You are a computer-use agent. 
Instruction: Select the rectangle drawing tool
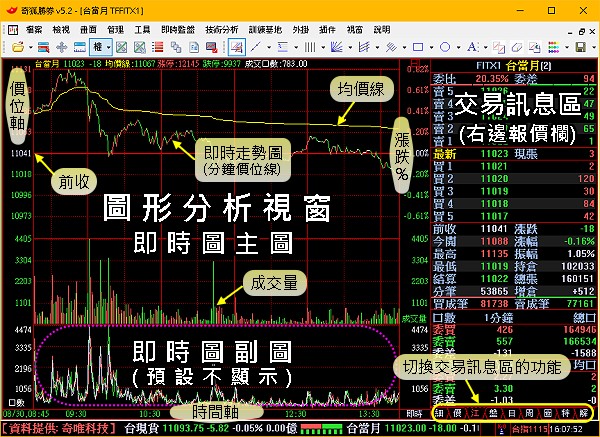tap(418, 47)
